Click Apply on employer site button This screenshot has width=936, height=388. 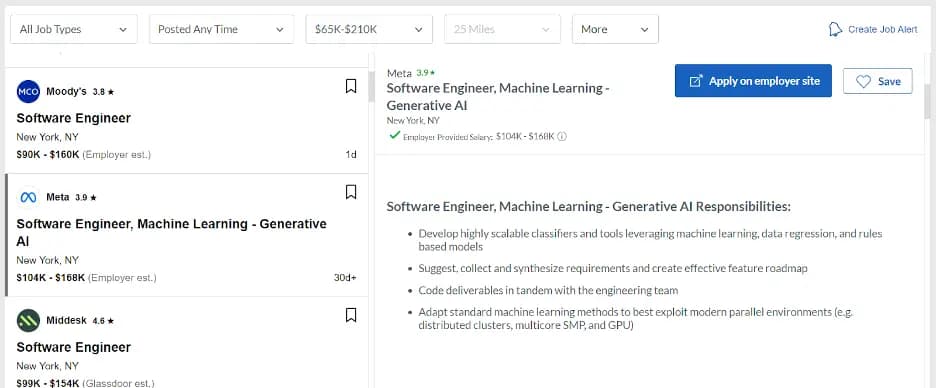tap(753, 81)
